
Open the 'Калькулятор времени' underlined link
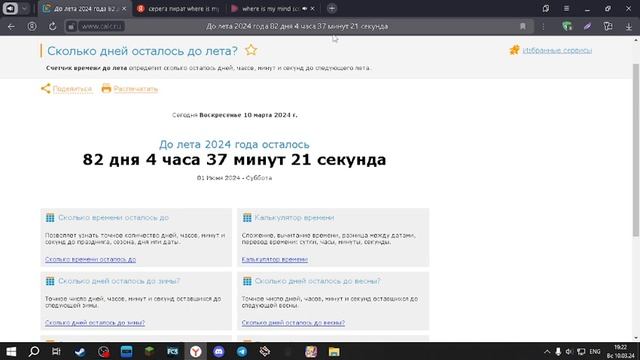pyautogui.click(x=275, y=259)
